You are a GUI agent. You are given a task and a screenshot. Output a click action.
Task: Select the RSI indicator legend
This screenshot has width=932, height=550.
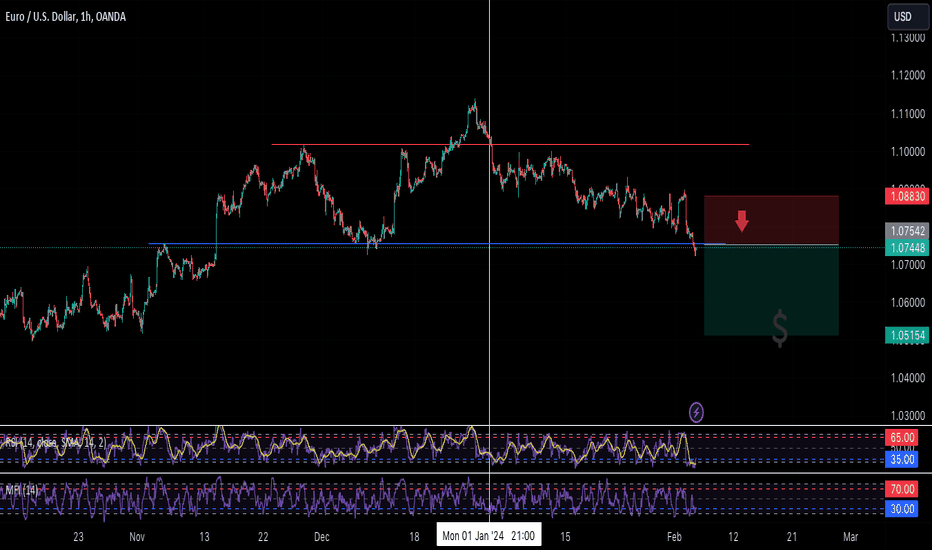pos(55,442)
